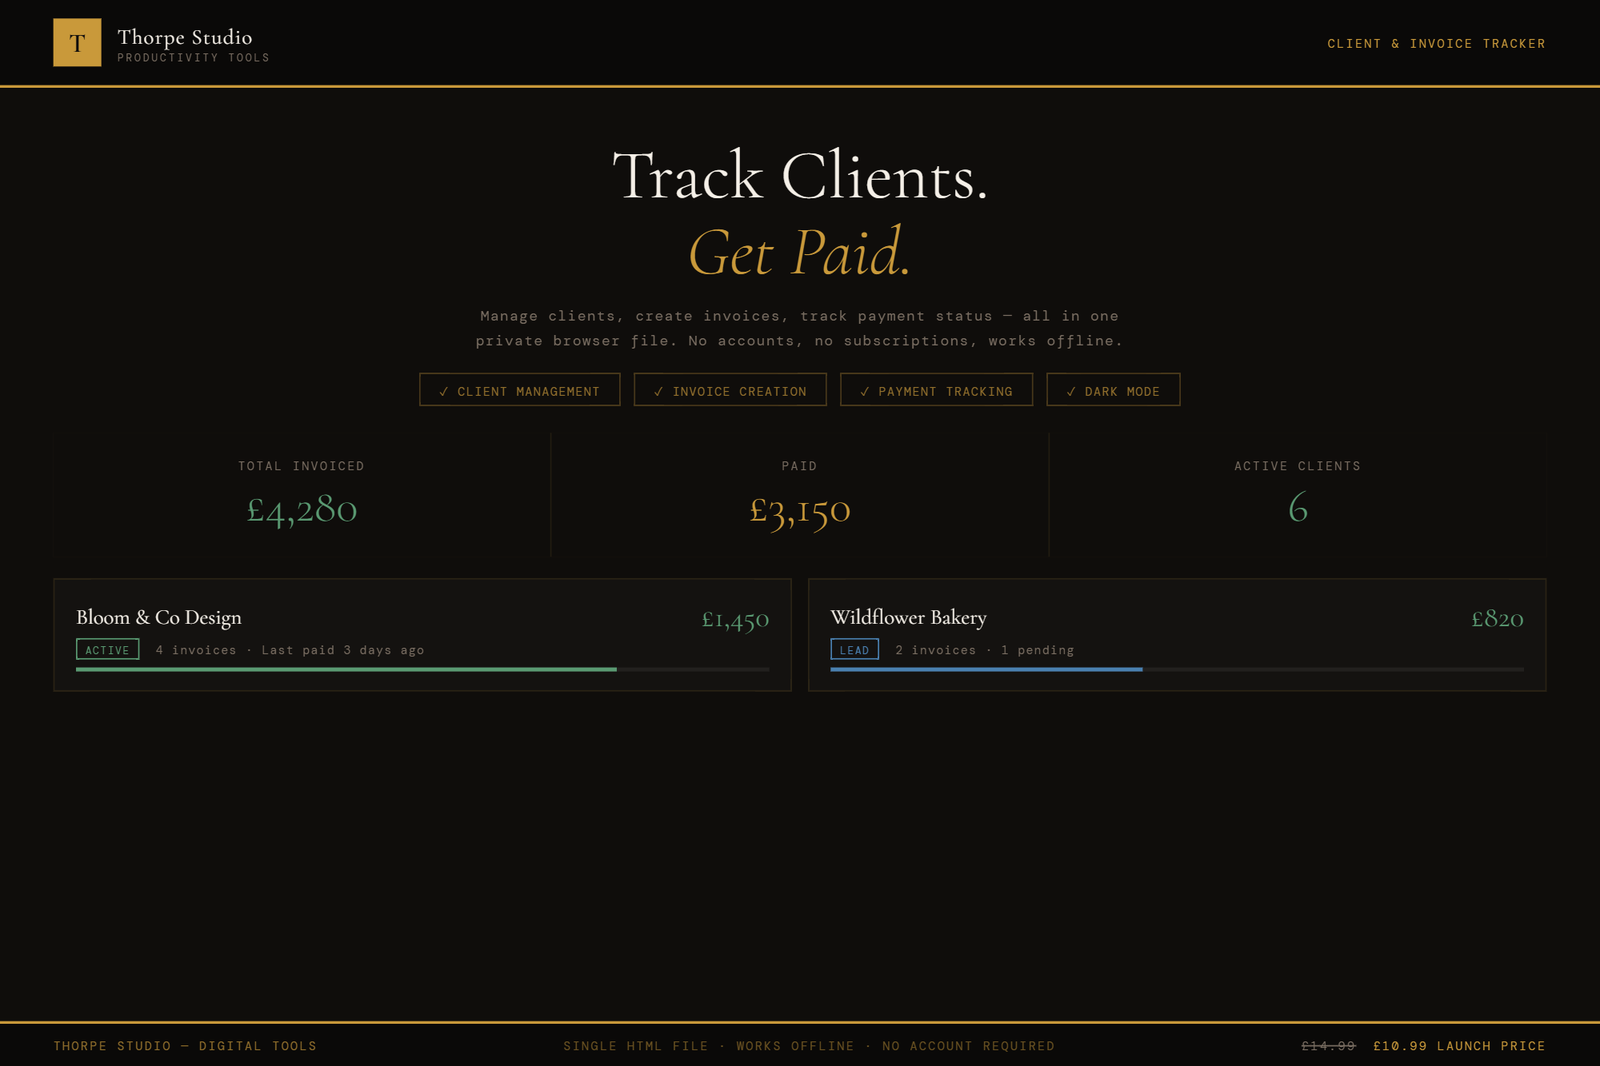Viewport: 1600px width, 1066px height.
Task: Click the Active Clients count of 6
Action: pyautogui.click(x=1297, y=508)
